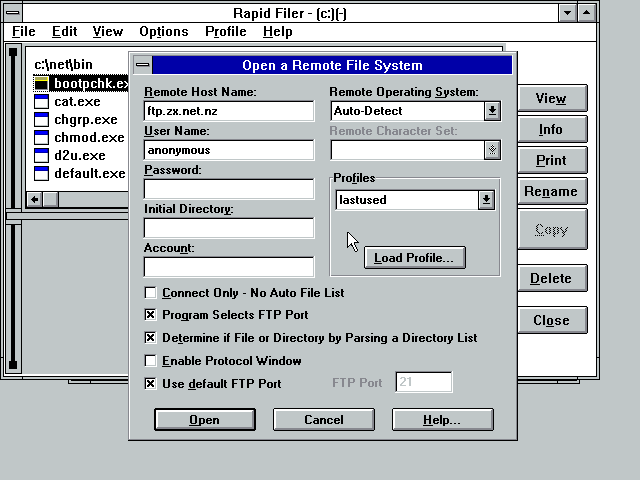Enable Connect Only - No Auto File List
The image size is (640, 480).
pos(150,293)
